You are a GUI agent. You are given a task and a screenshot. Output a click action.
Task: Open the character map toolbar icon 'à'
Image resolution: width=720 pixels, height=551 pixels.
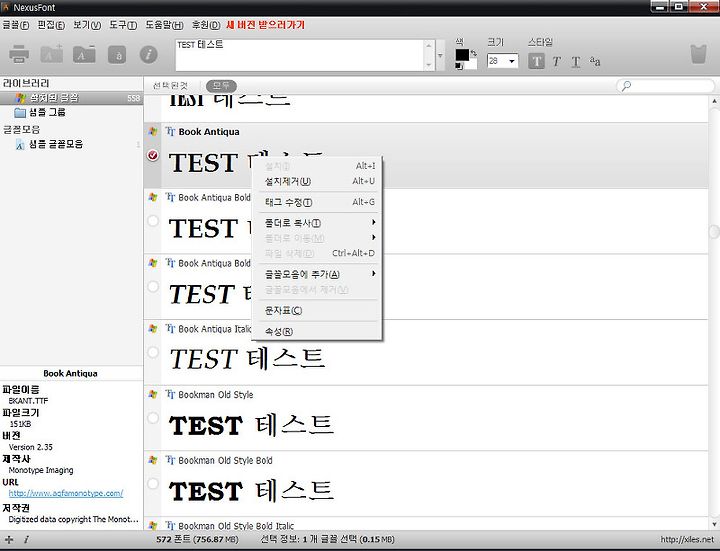(117, 55)
